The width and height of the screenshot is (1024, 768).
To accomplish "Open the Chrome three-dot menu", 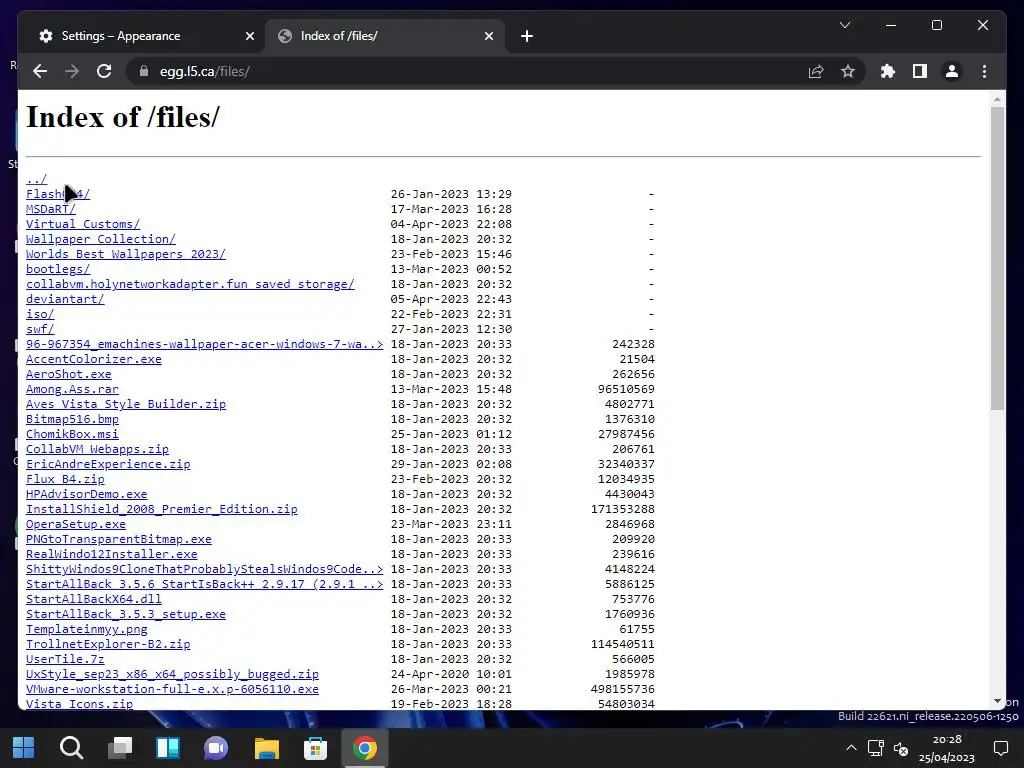I will [x=984, y=71].
